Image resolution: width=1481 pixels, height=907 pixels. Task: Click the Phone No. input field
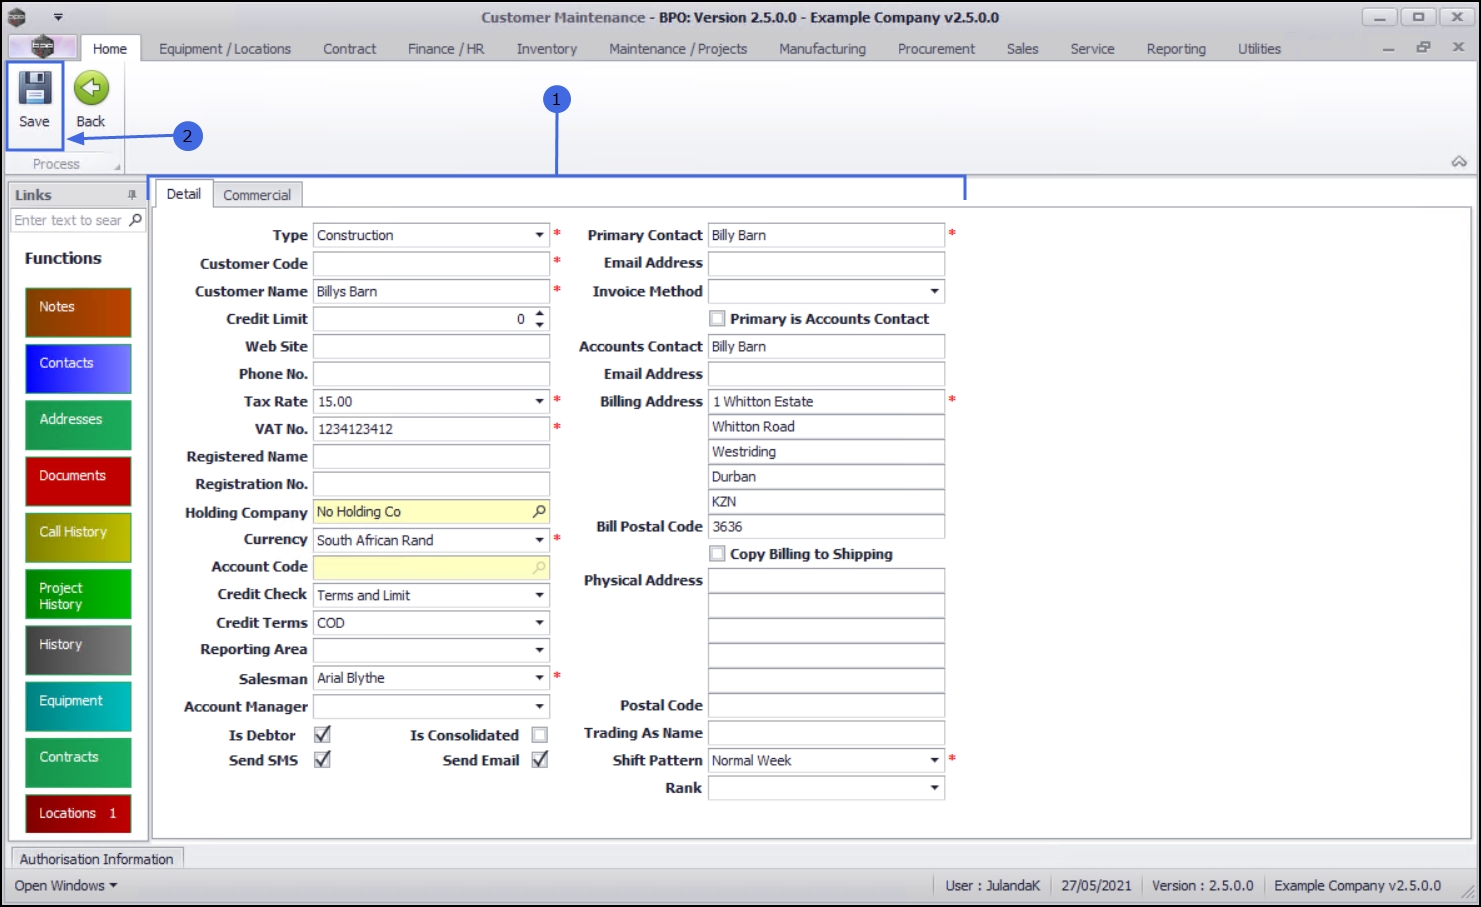(431, 374)
